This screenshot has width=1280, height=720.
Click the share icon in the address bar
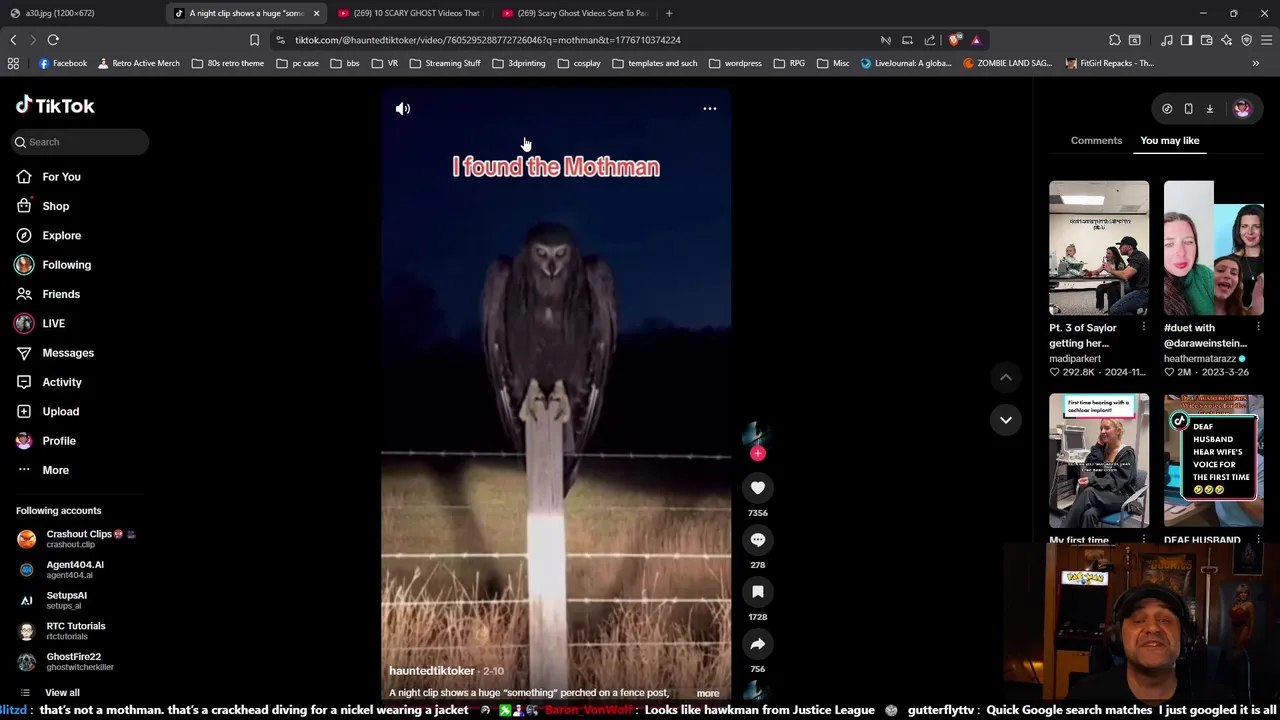coord(930,40)
